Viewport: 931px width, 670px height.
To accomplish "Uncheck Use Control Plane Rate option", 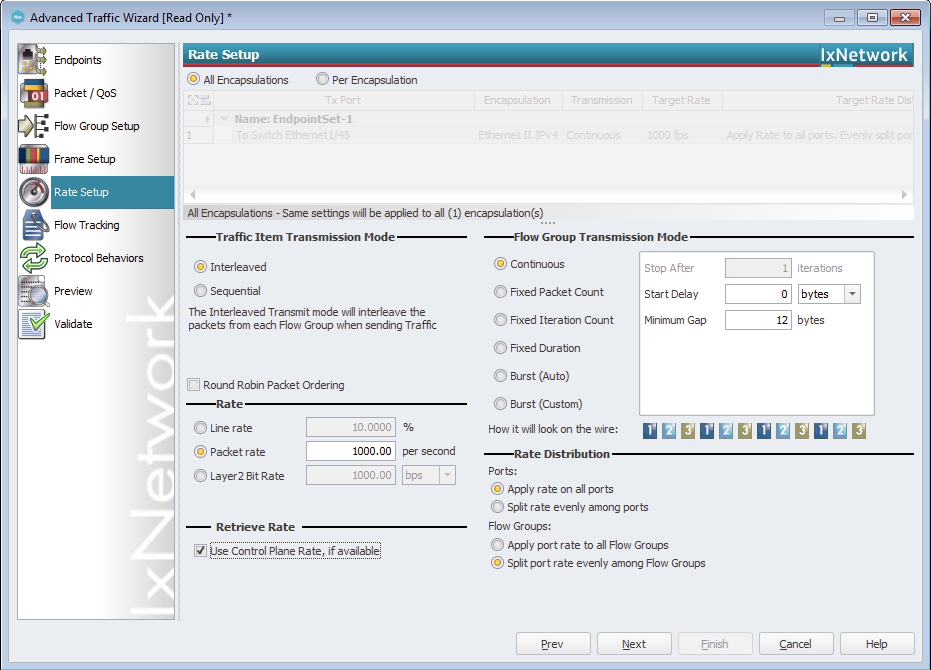I will point(201,551).
